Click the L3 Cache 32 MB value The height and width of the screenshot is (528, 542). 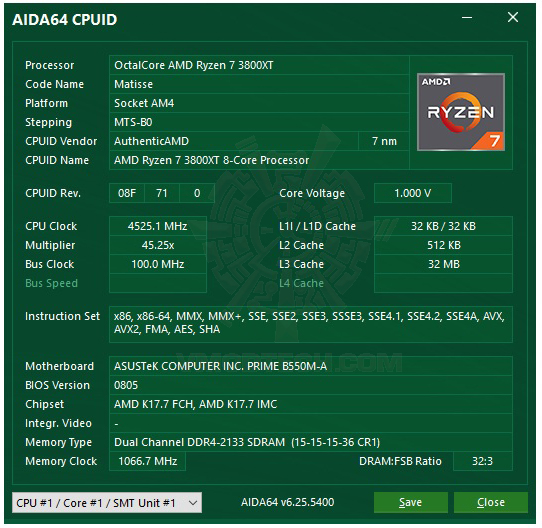[x=443, y=264]
